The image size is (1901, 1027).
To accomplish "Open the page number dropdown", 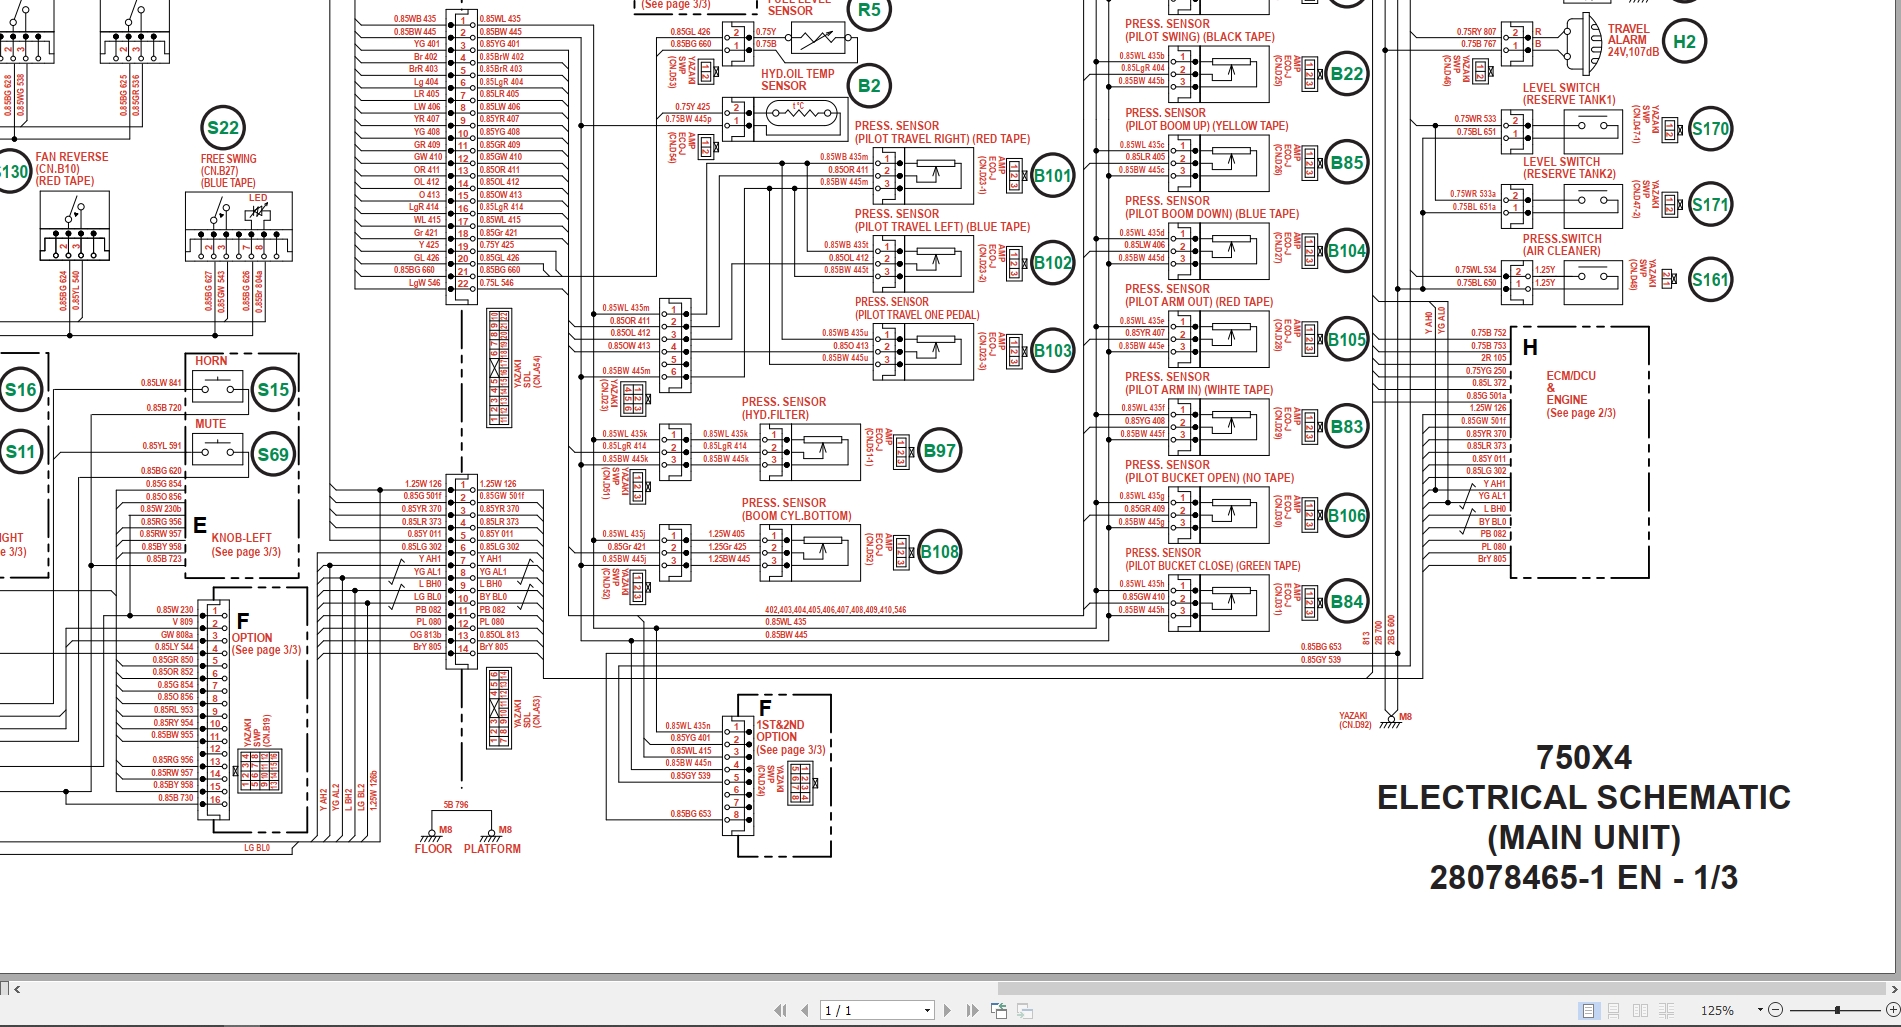I will pos(927,1010).
